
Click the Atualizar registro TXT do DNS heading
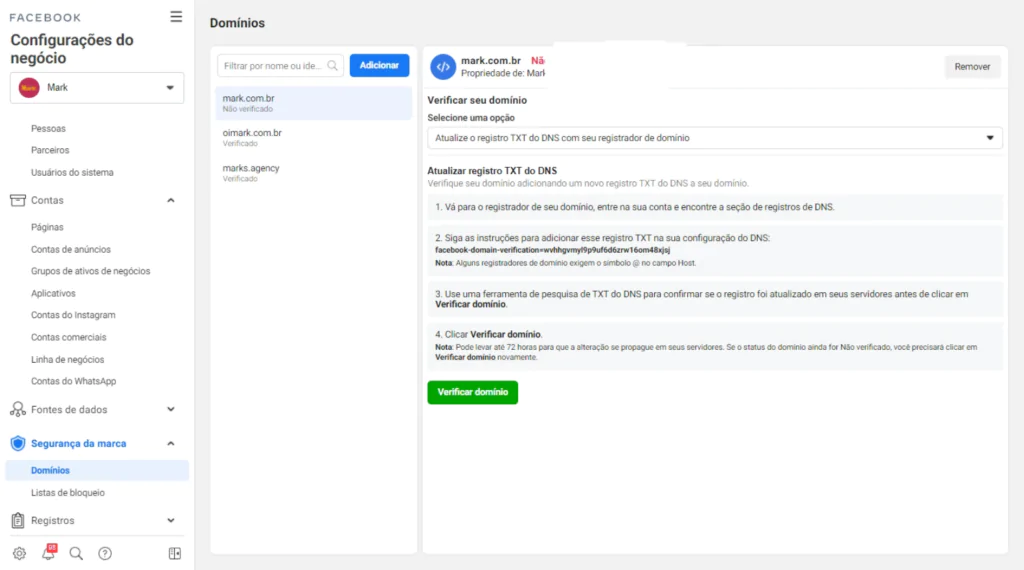[x=492, y=170]
